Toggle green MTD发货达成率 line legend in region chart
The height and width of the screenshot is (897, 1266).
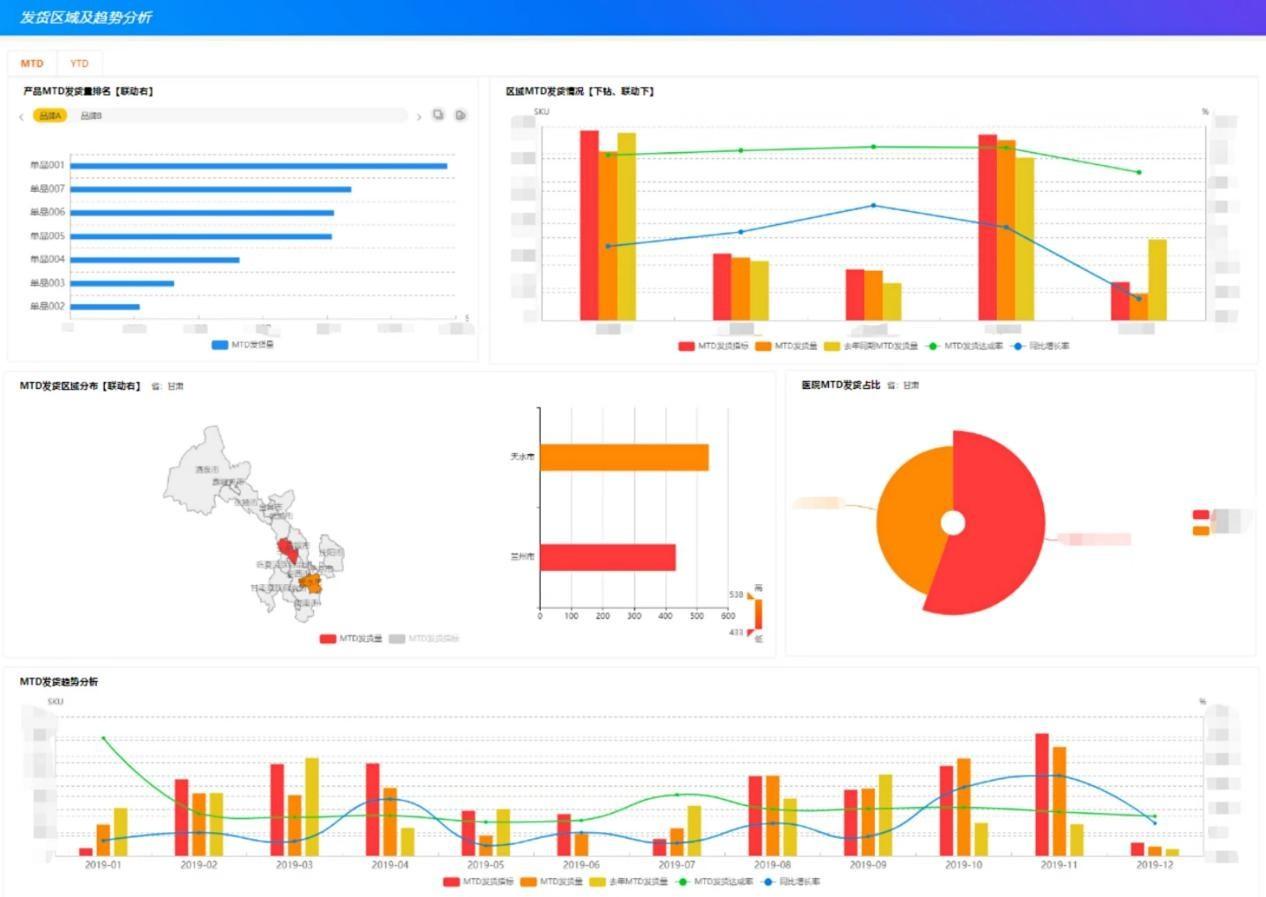point(963,346)
